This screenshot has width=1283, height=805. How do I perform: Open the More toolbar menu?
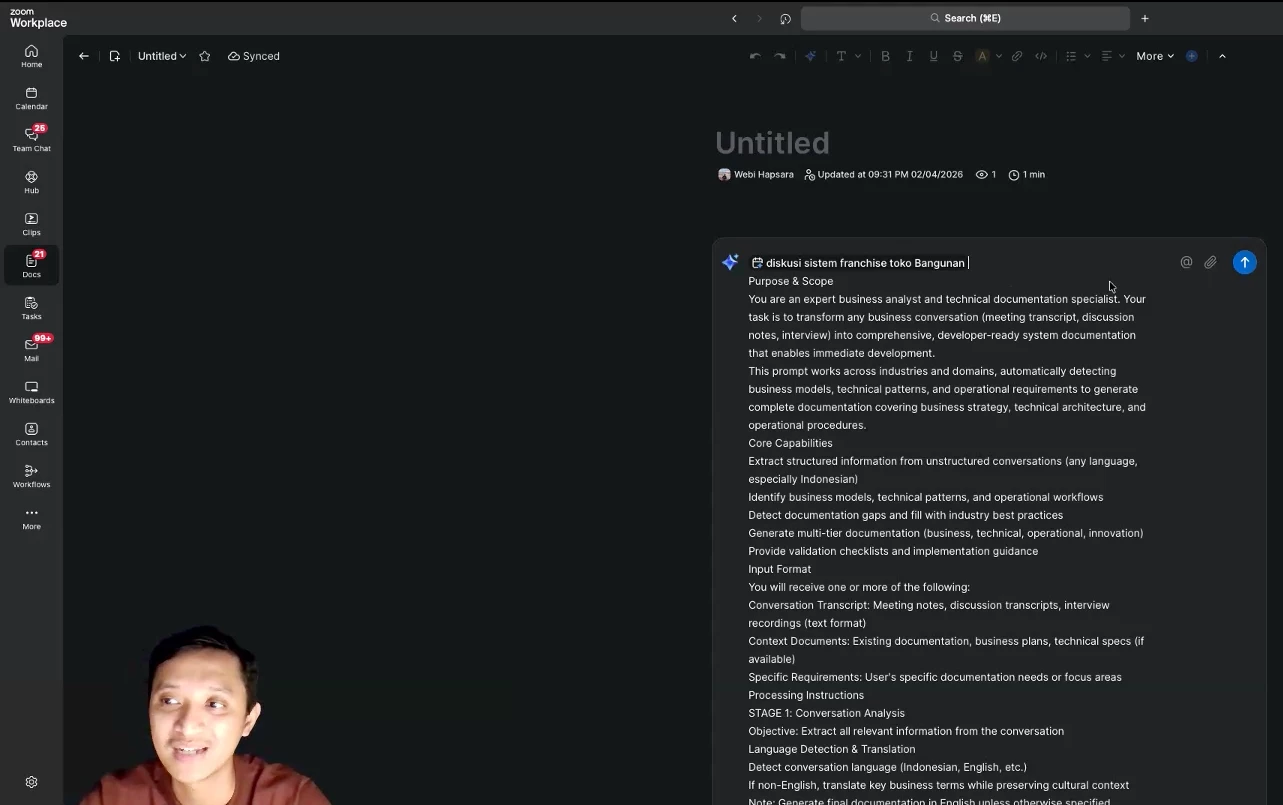tap(1155, 56)
